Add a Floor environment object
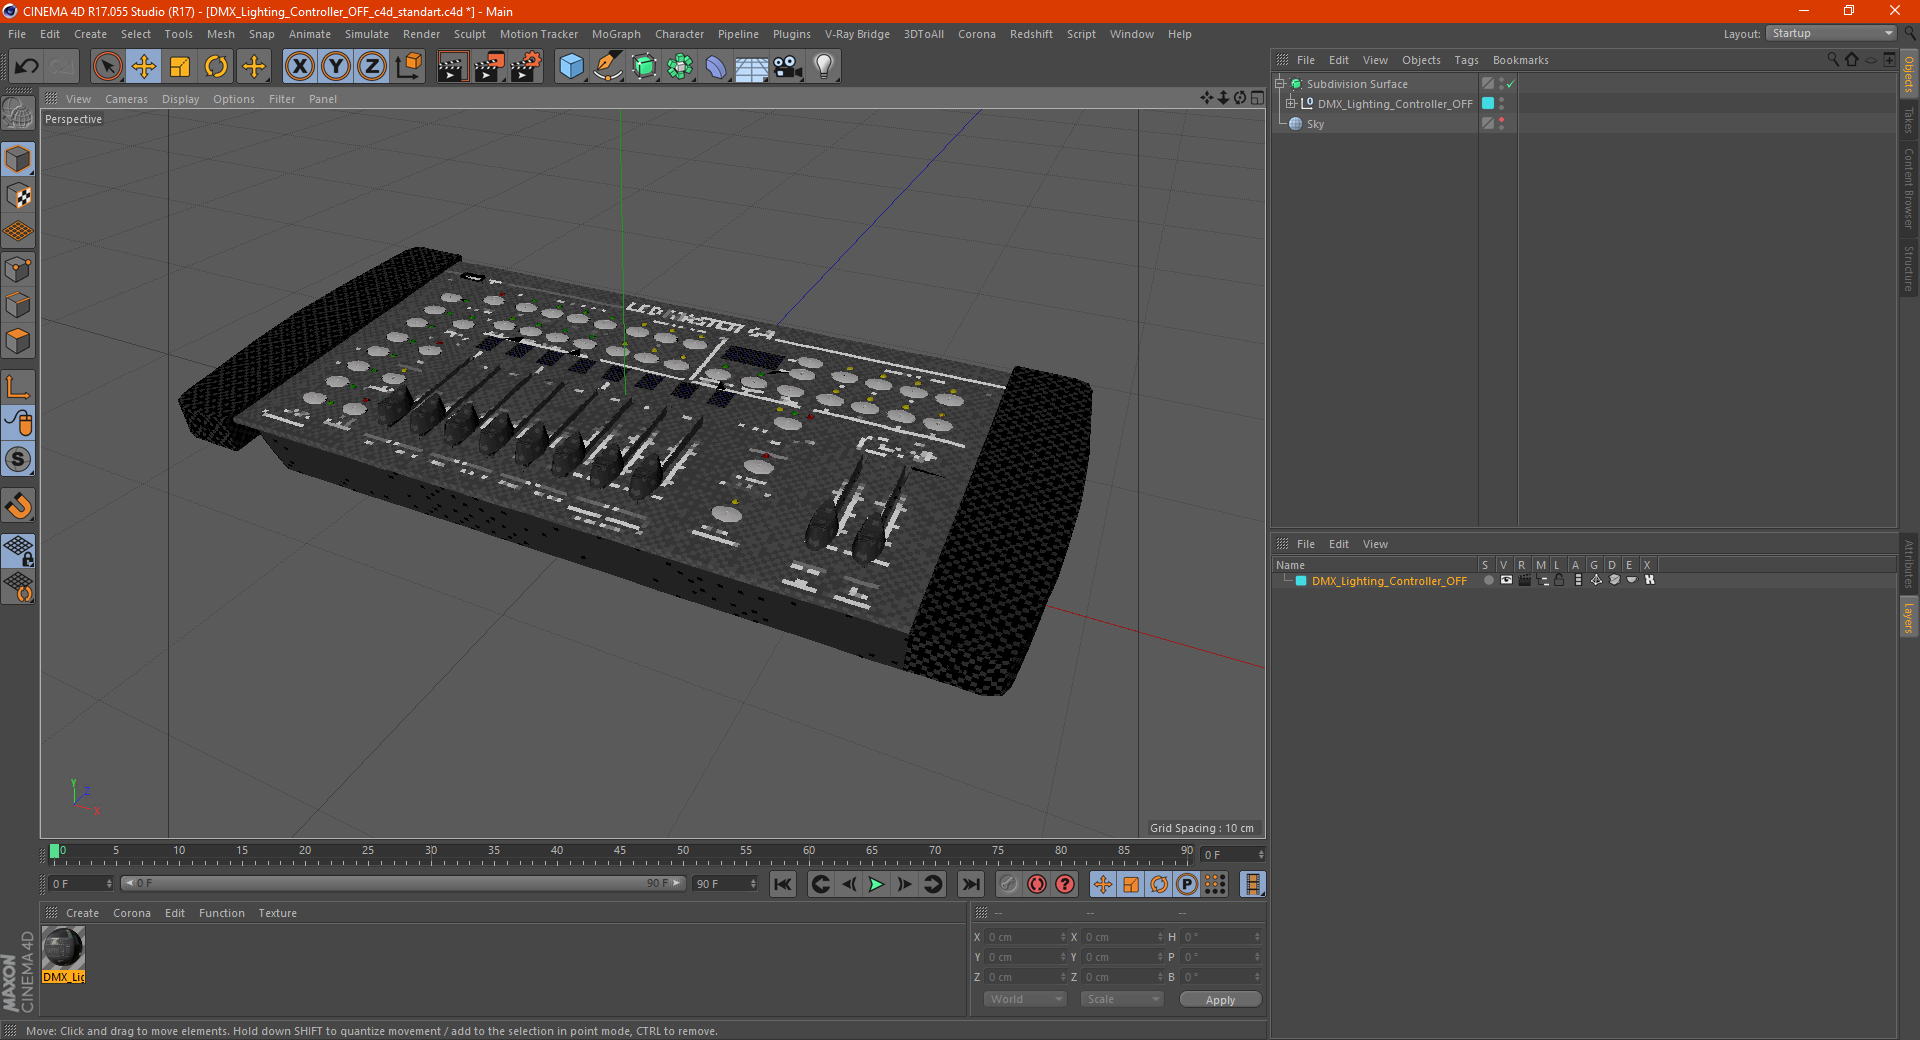 click(x=751, y=67)
